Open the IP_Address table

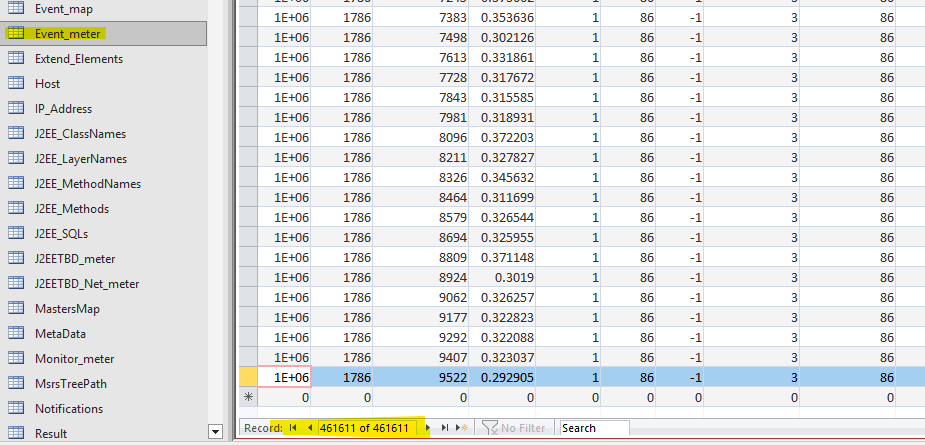[104, 109]
